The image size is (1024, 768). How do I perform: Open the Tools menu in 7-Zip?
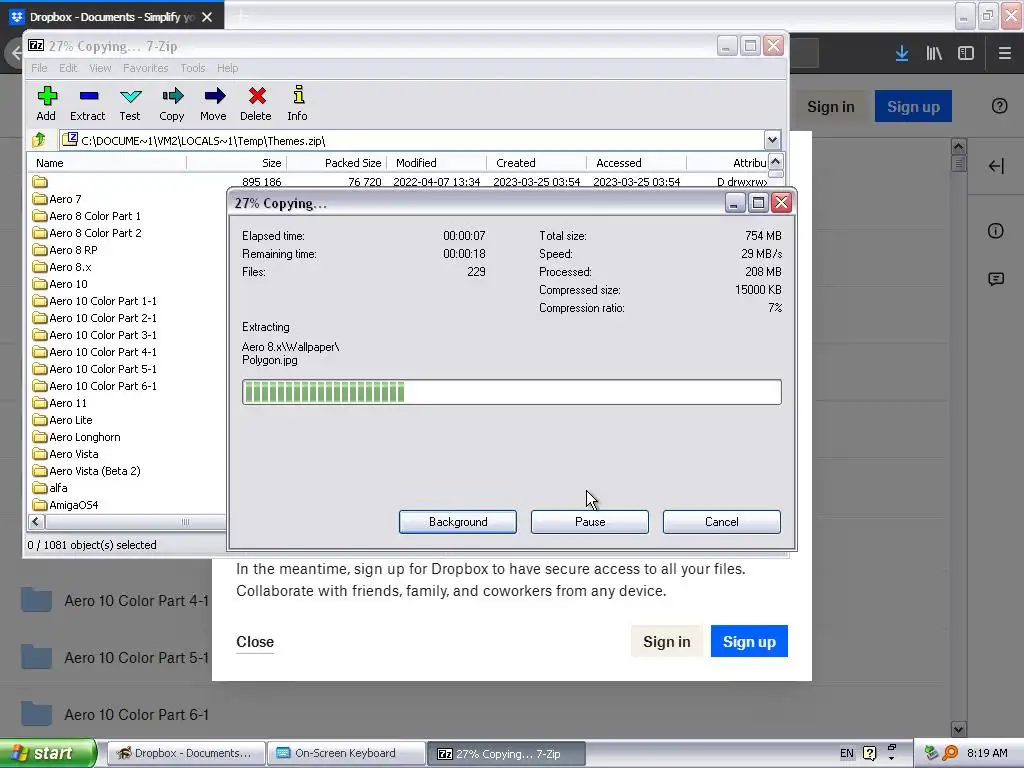point(193,68)
